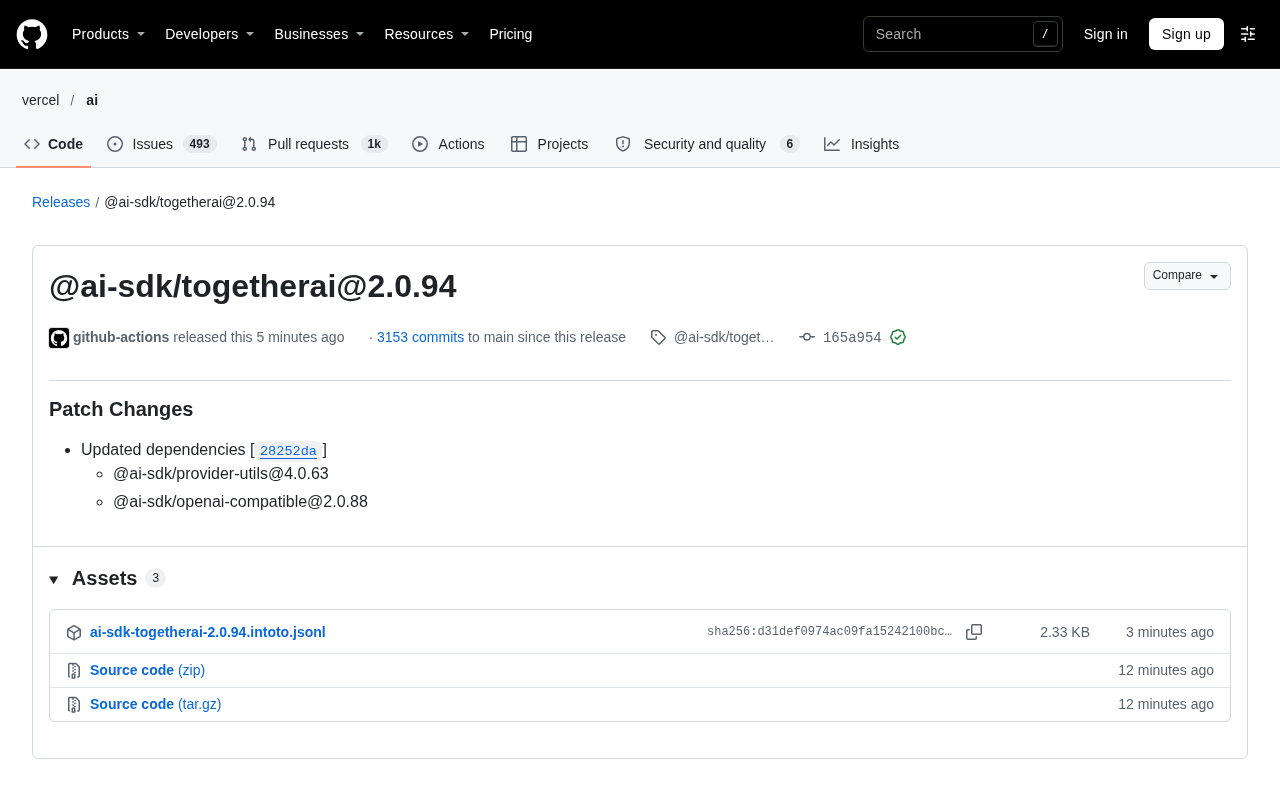Expand the Products menu
Screen dimensions: 1280x800
pos(109,34)
